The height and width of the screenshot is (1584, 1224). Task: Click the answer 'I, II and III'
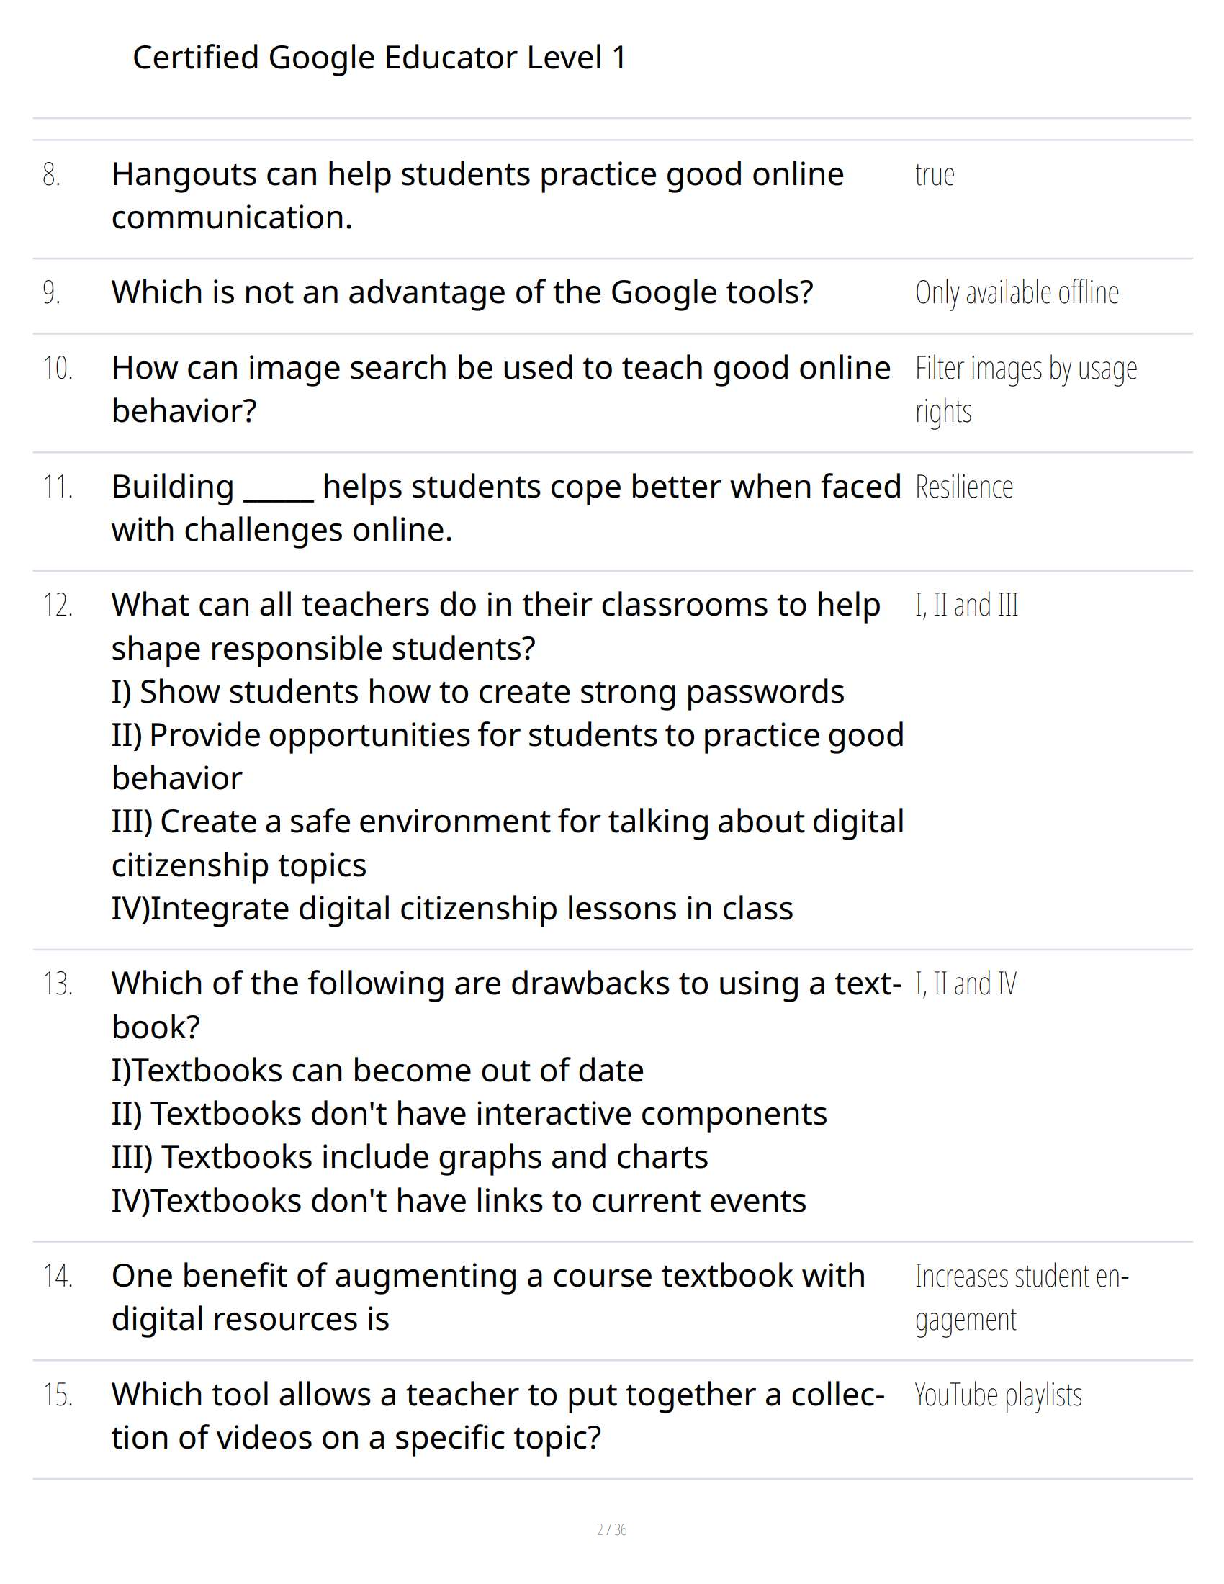click(x=966, y=605)
